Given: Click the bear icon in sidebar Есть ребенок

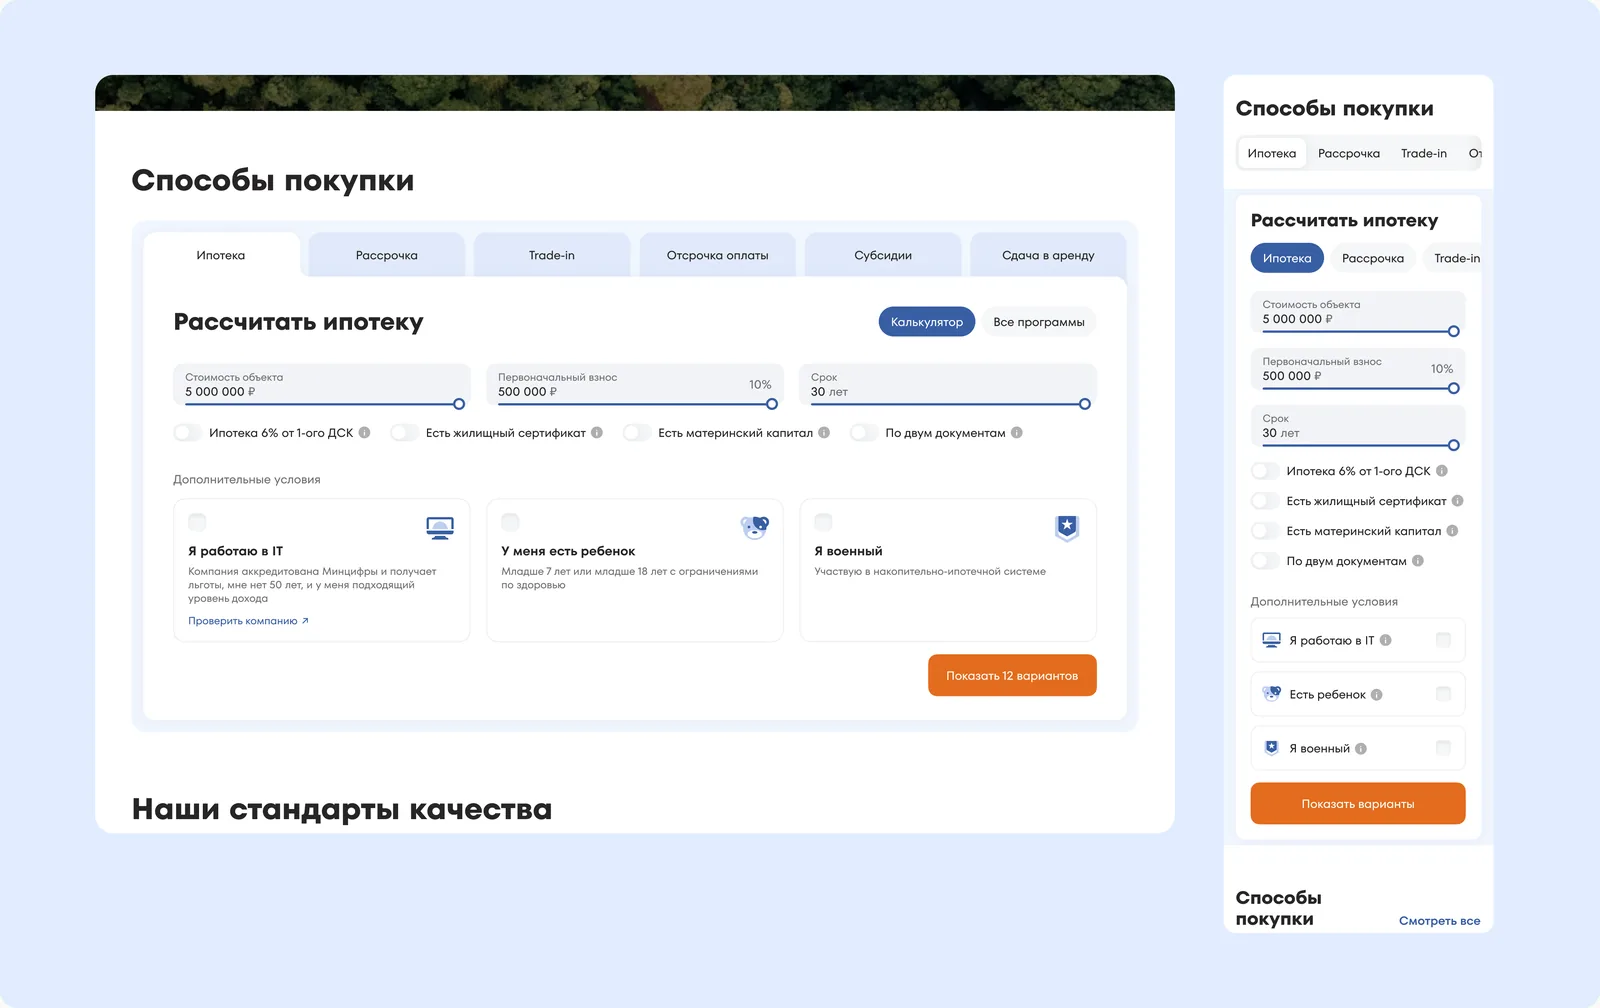Looking at the screenshot, I should [x=1271, y=692].
